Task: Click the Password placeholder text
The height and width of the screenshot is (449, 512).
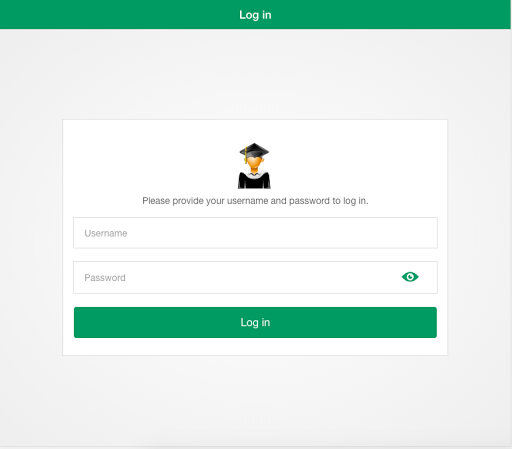Action: [x=105, y=278]
